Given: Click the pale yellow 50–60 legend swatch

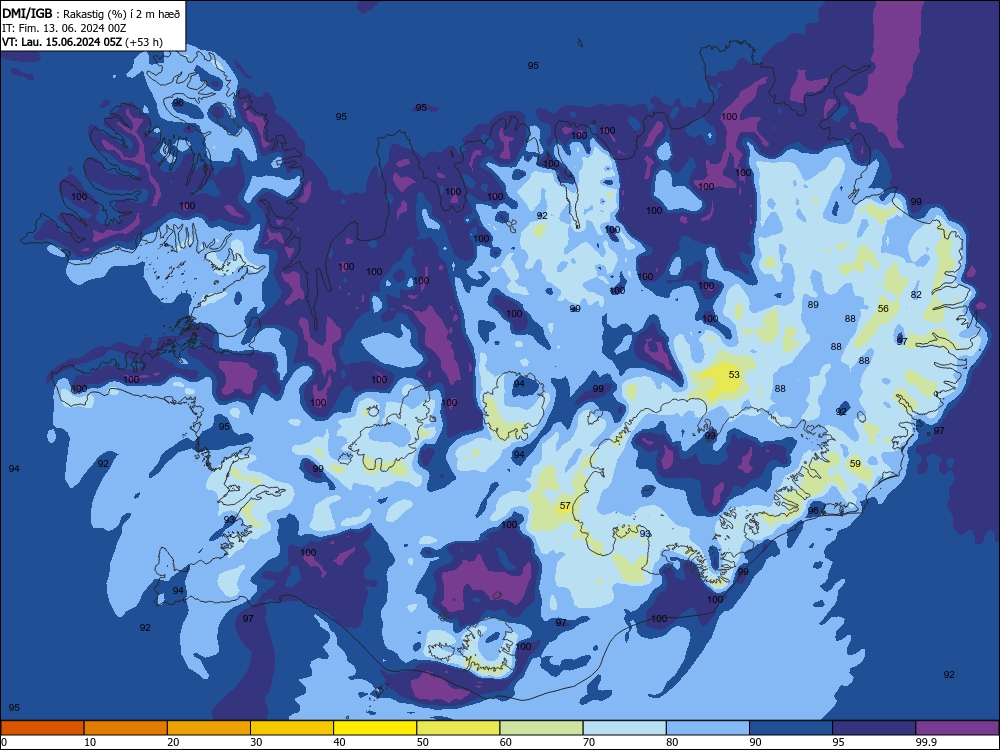Looking at the screenshot, I should (x=458, y=728).
